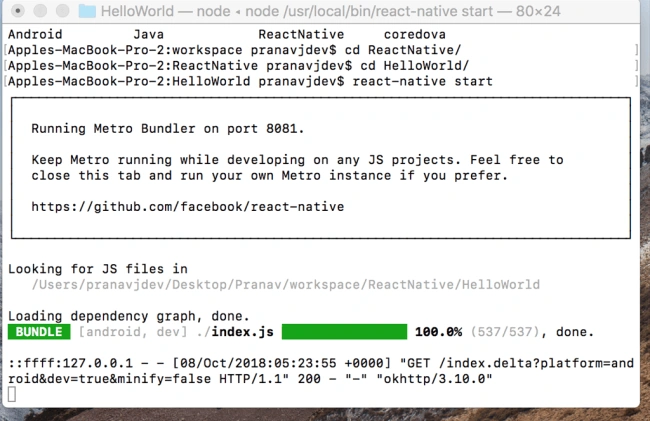Click the window minimize button
650x421 pixels.
pos(40,11)
